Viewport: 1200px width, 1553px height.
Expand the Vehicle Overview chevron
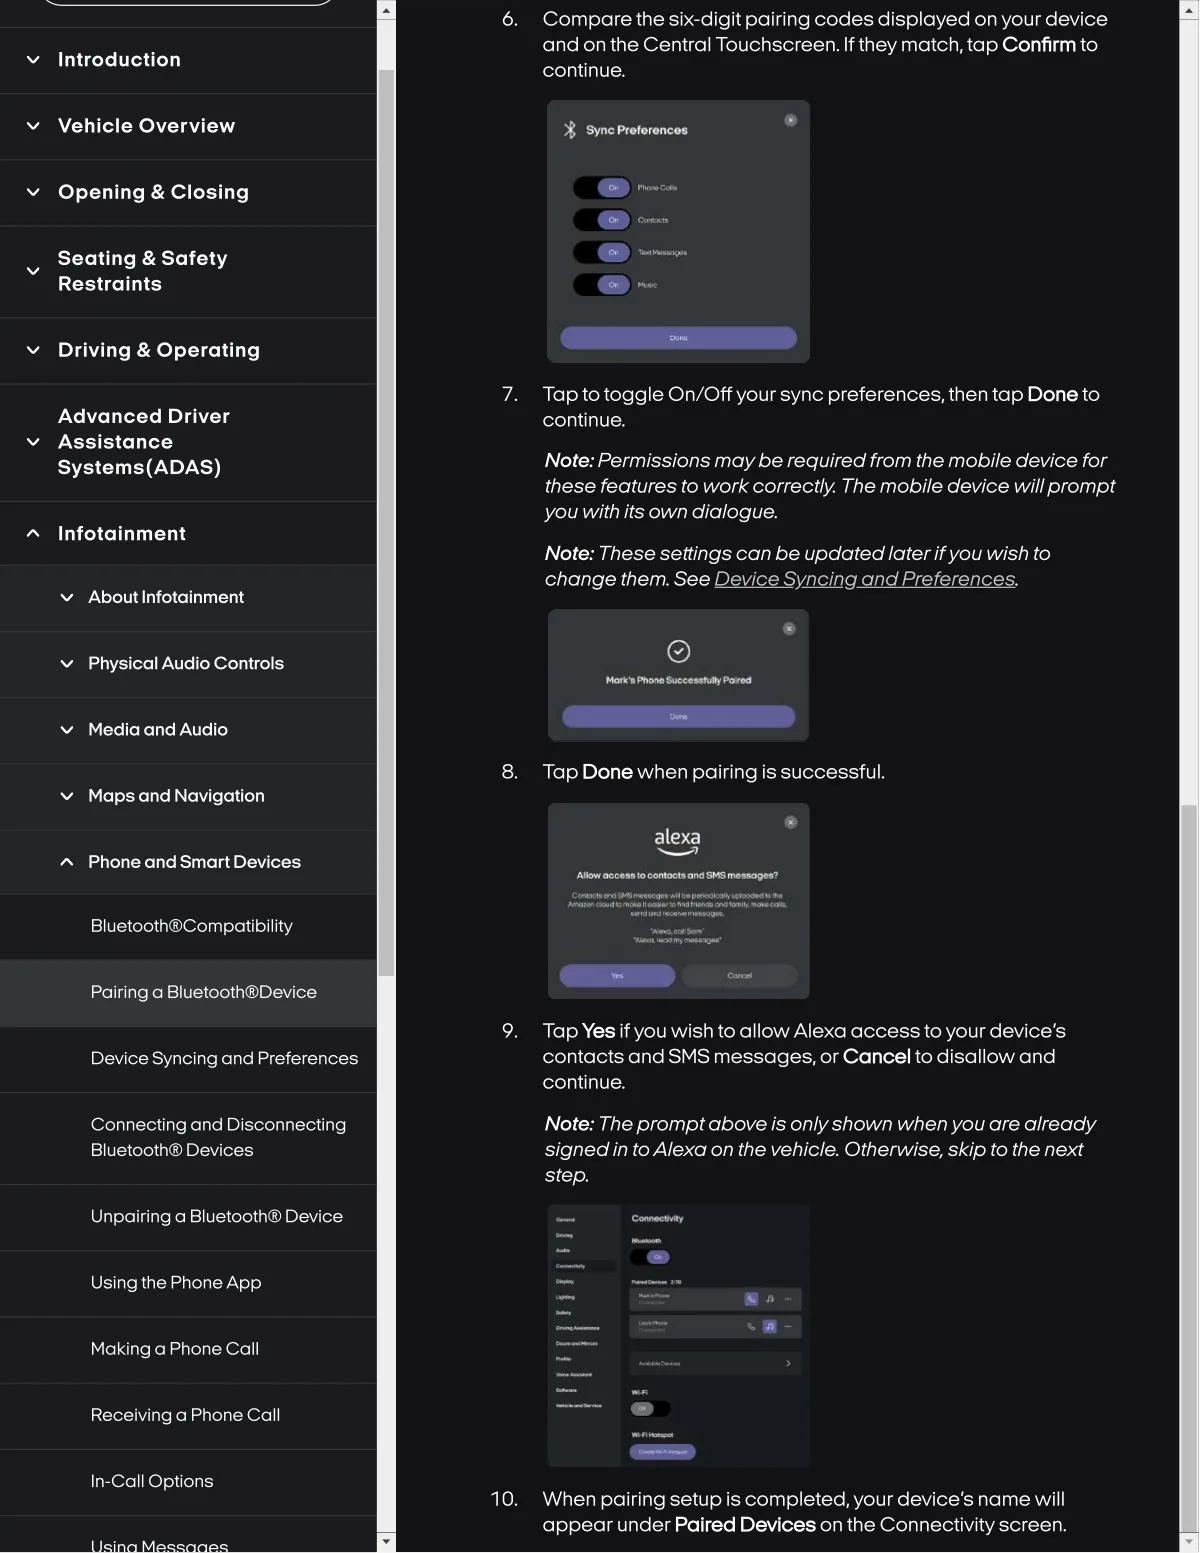click(x=33, y=126)
